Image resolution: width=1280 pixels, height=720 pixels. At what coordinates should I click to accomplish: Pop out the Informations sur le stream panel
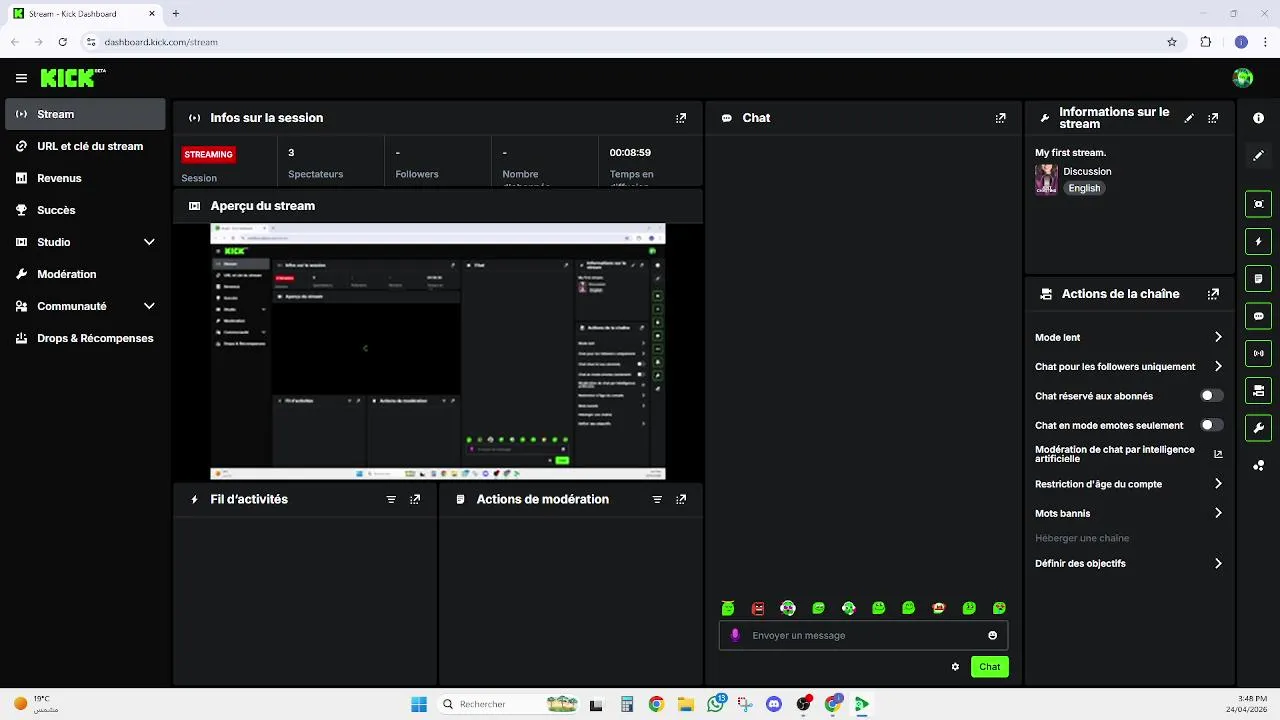pos(1213,118)
